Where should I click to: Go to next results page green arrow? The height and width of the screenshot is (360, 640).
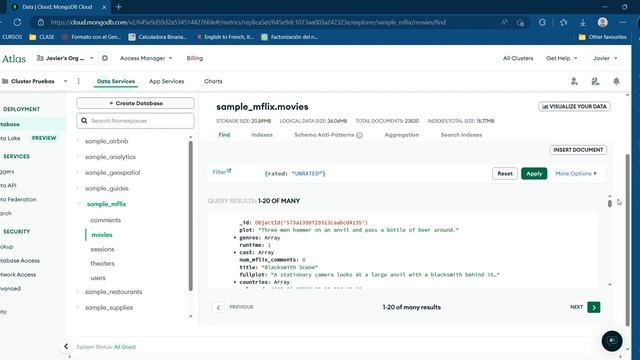594,307
